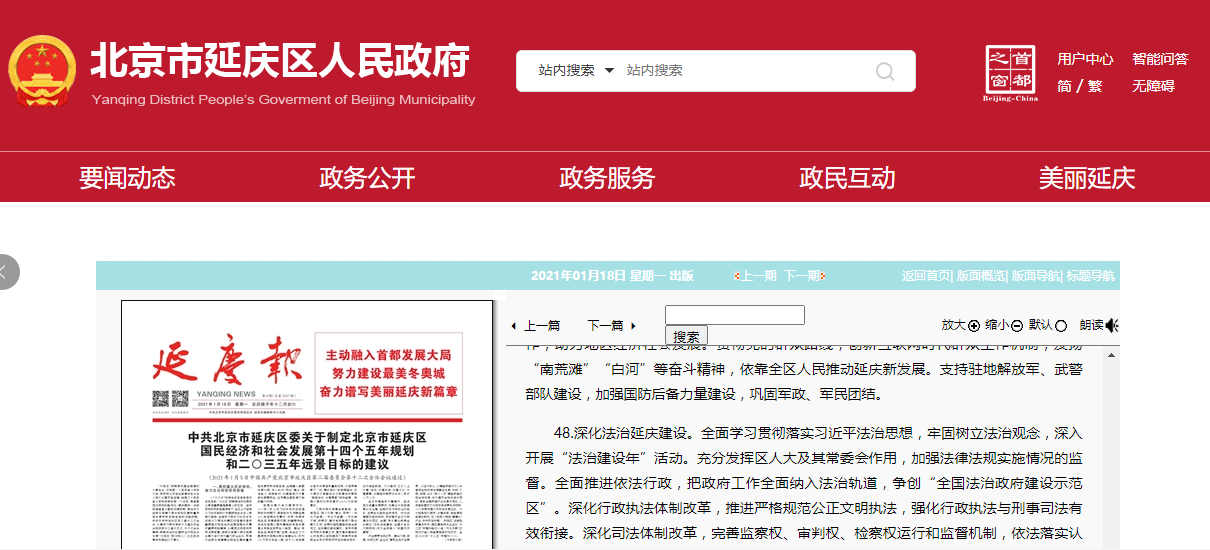
Task: Open the 政务公开 menu
Action: pos(367,178)
